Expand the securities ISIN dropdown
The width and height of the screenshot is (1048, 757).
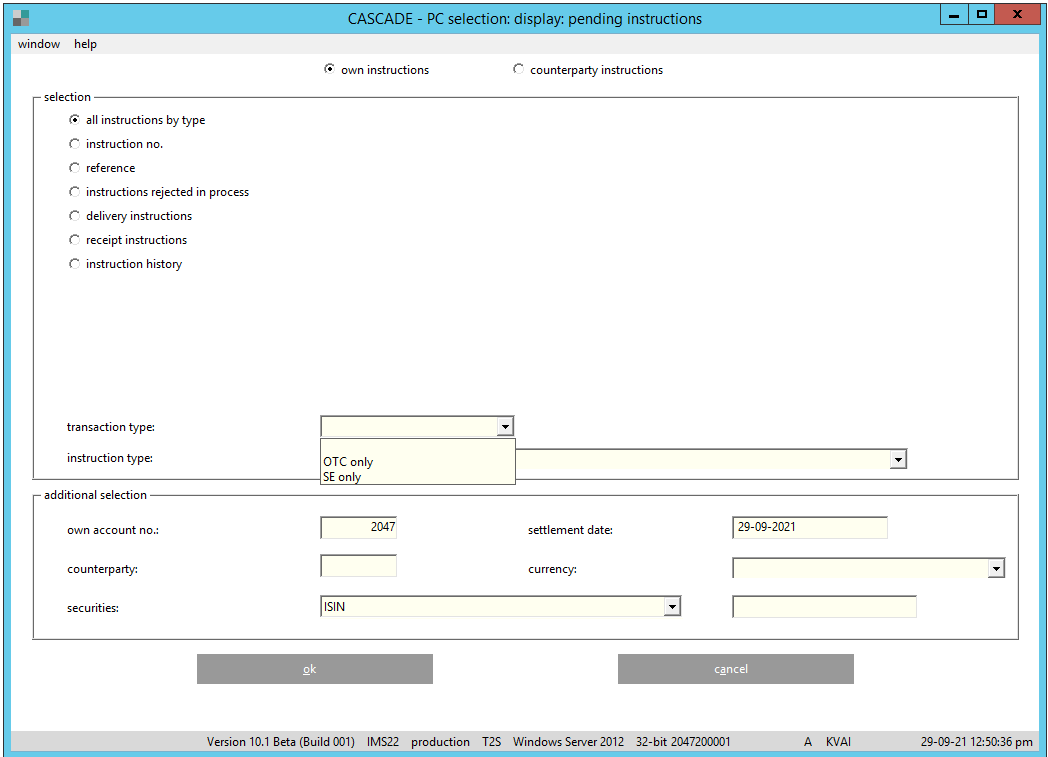click(x=672, y=607)
